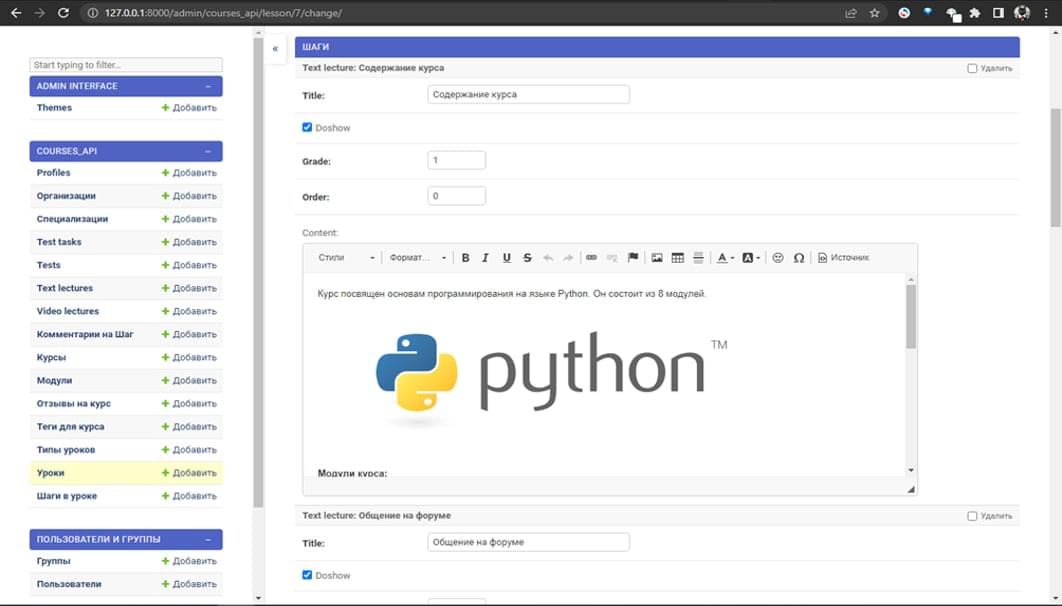
Task: Open the Формат dropdown in the editor
Action: point(417,258)
